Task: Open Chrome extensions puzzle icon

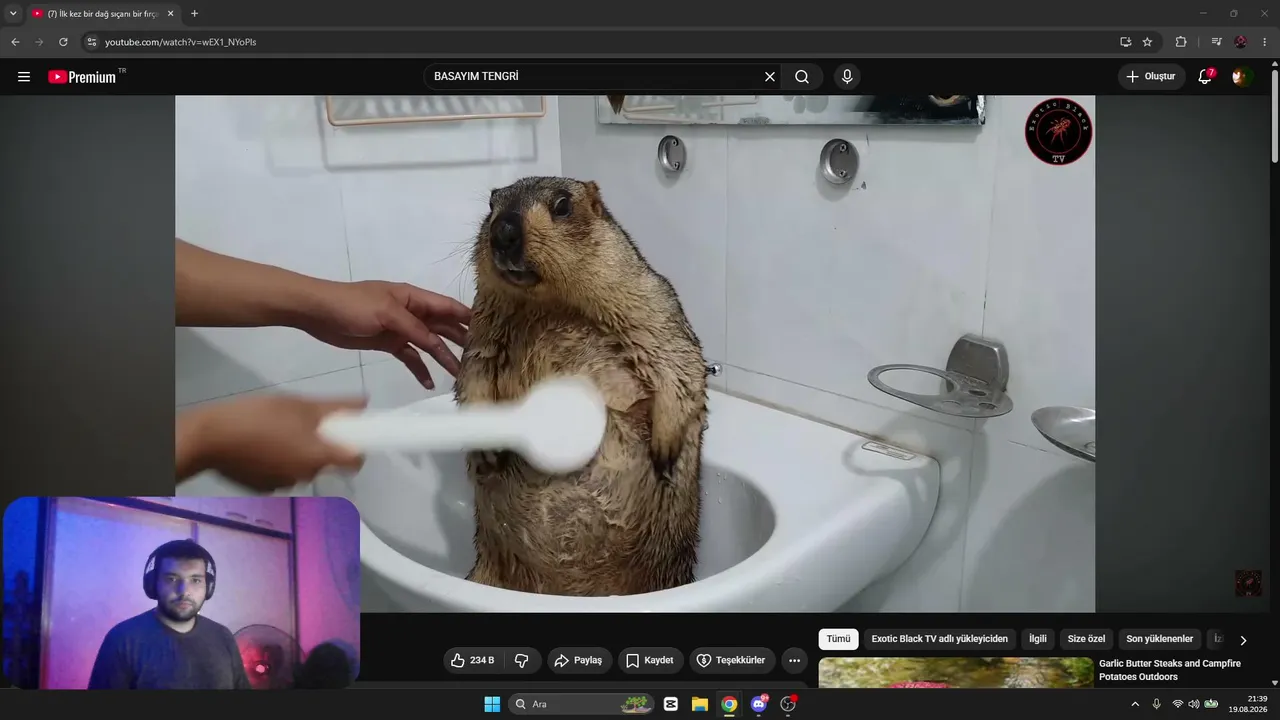Action: tap(1181, 42)
